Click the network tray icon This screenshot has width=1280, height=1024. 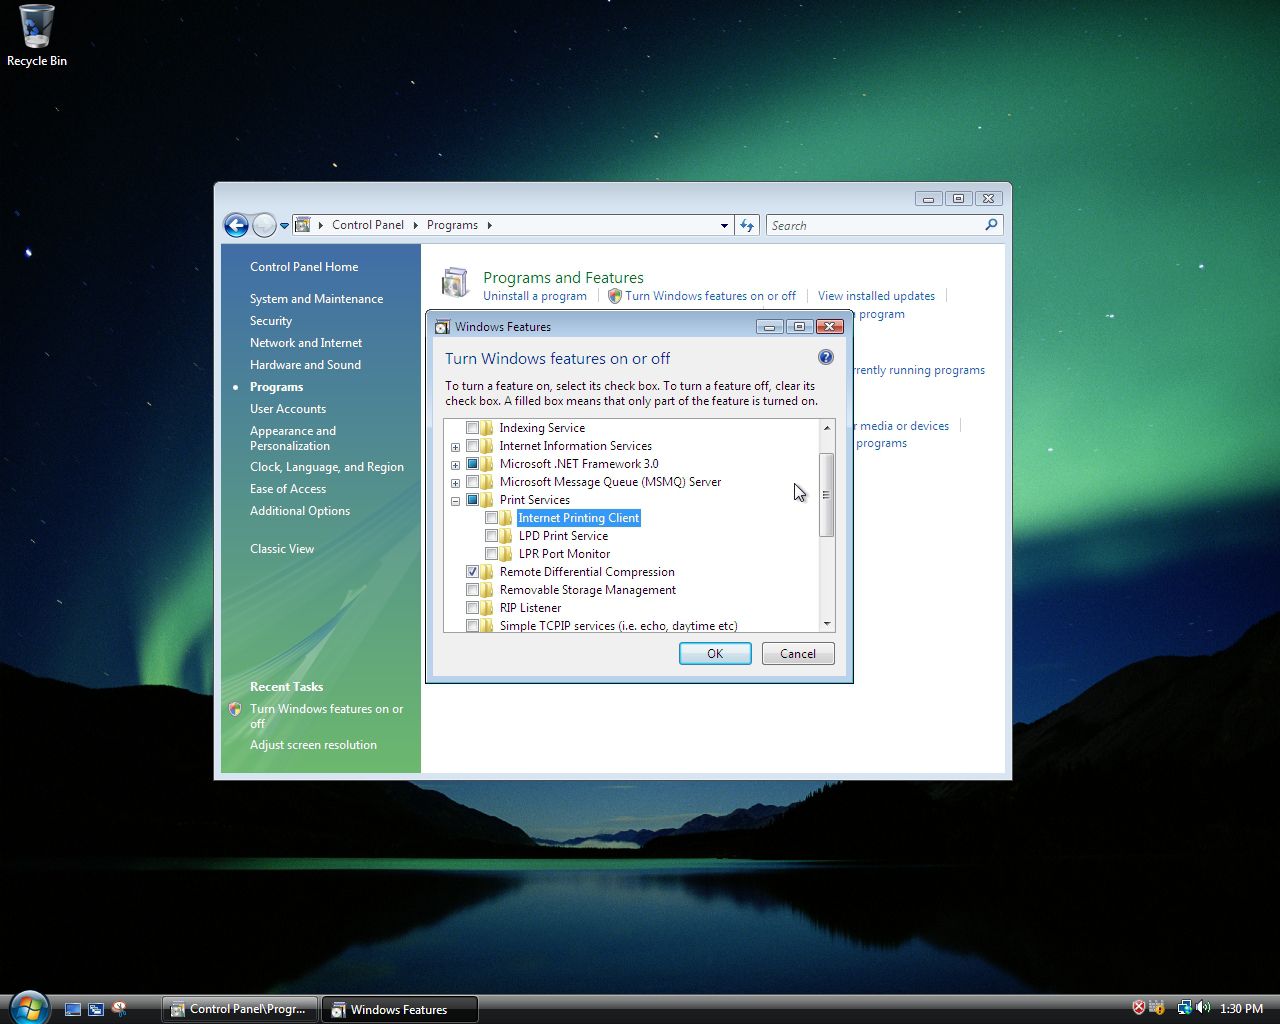[x=1184, y=1008]
